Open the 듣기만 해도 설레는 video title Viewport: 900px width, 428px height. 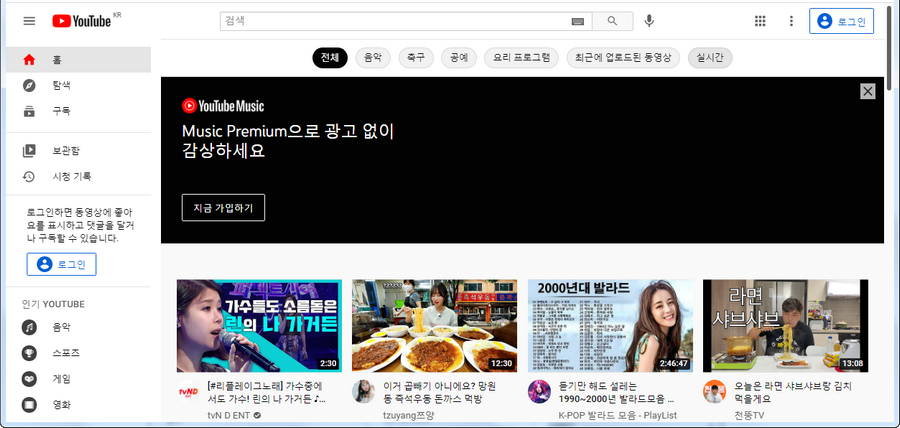[616, 392]
